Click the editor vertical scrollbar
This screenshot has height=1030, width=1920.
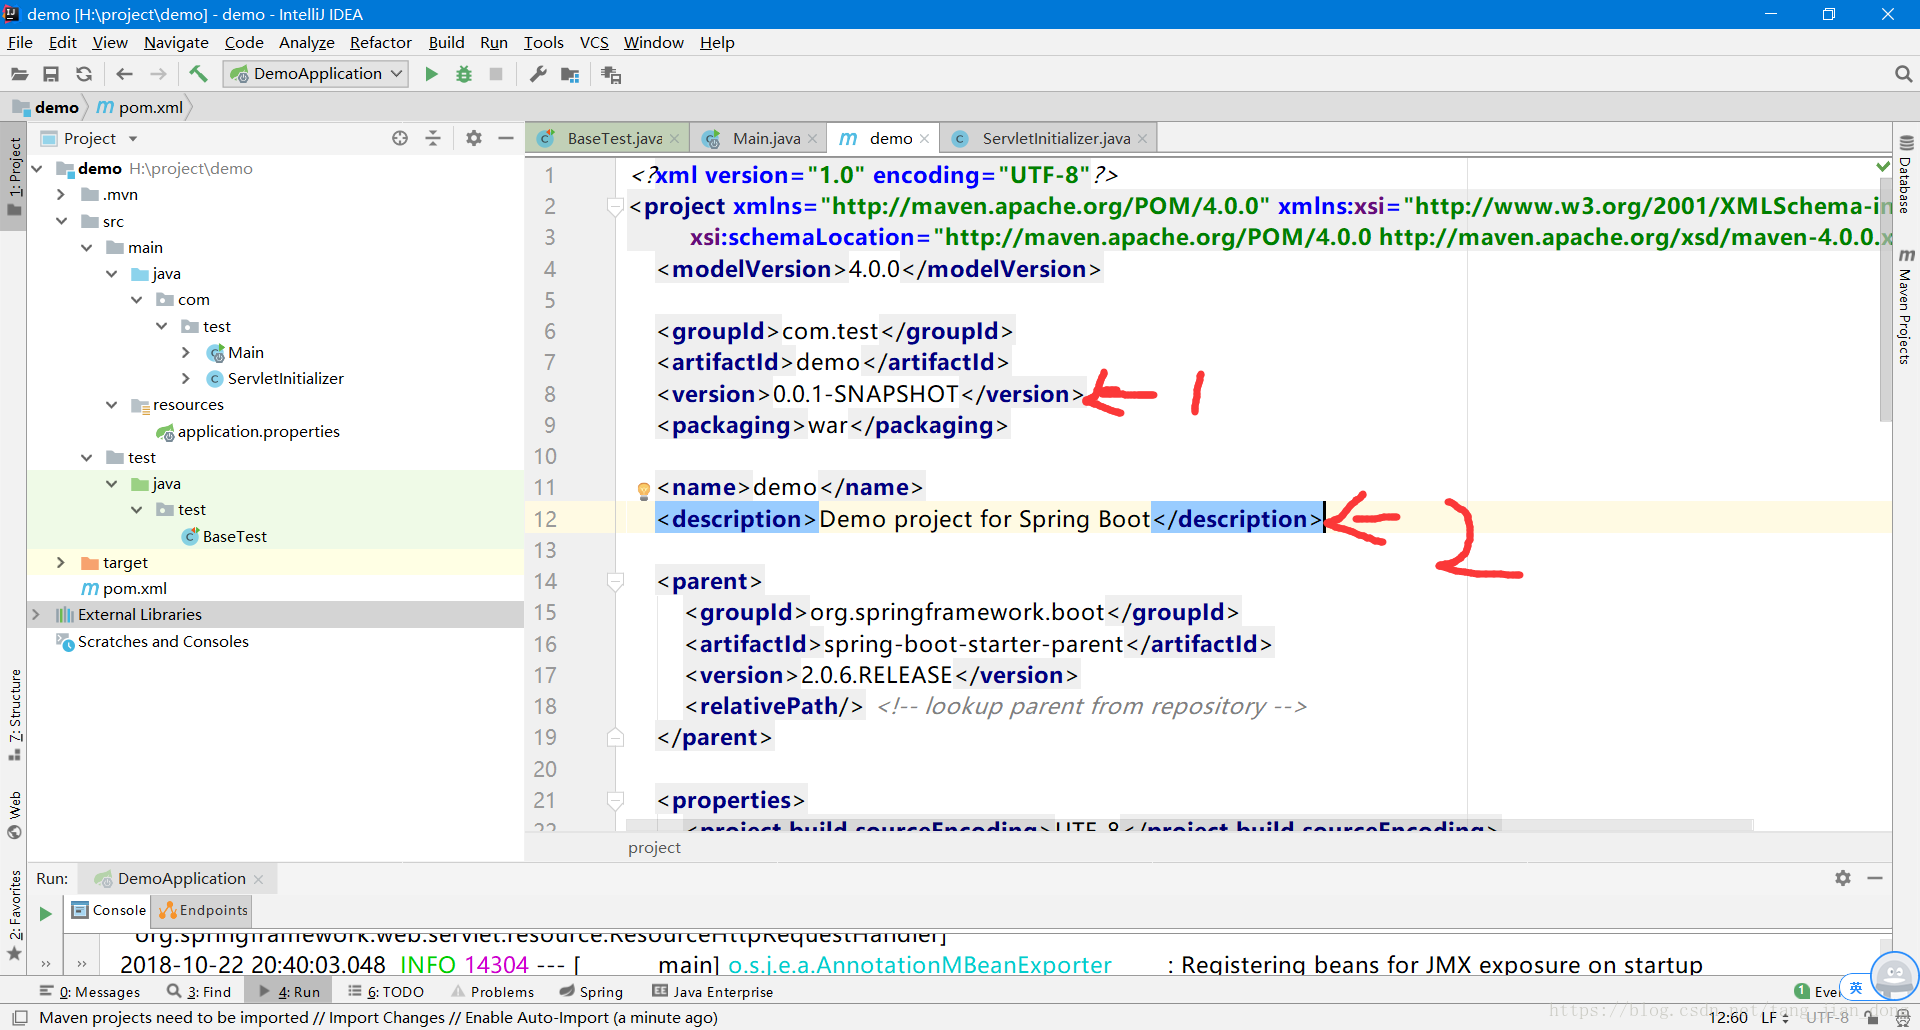[1885, 300]
